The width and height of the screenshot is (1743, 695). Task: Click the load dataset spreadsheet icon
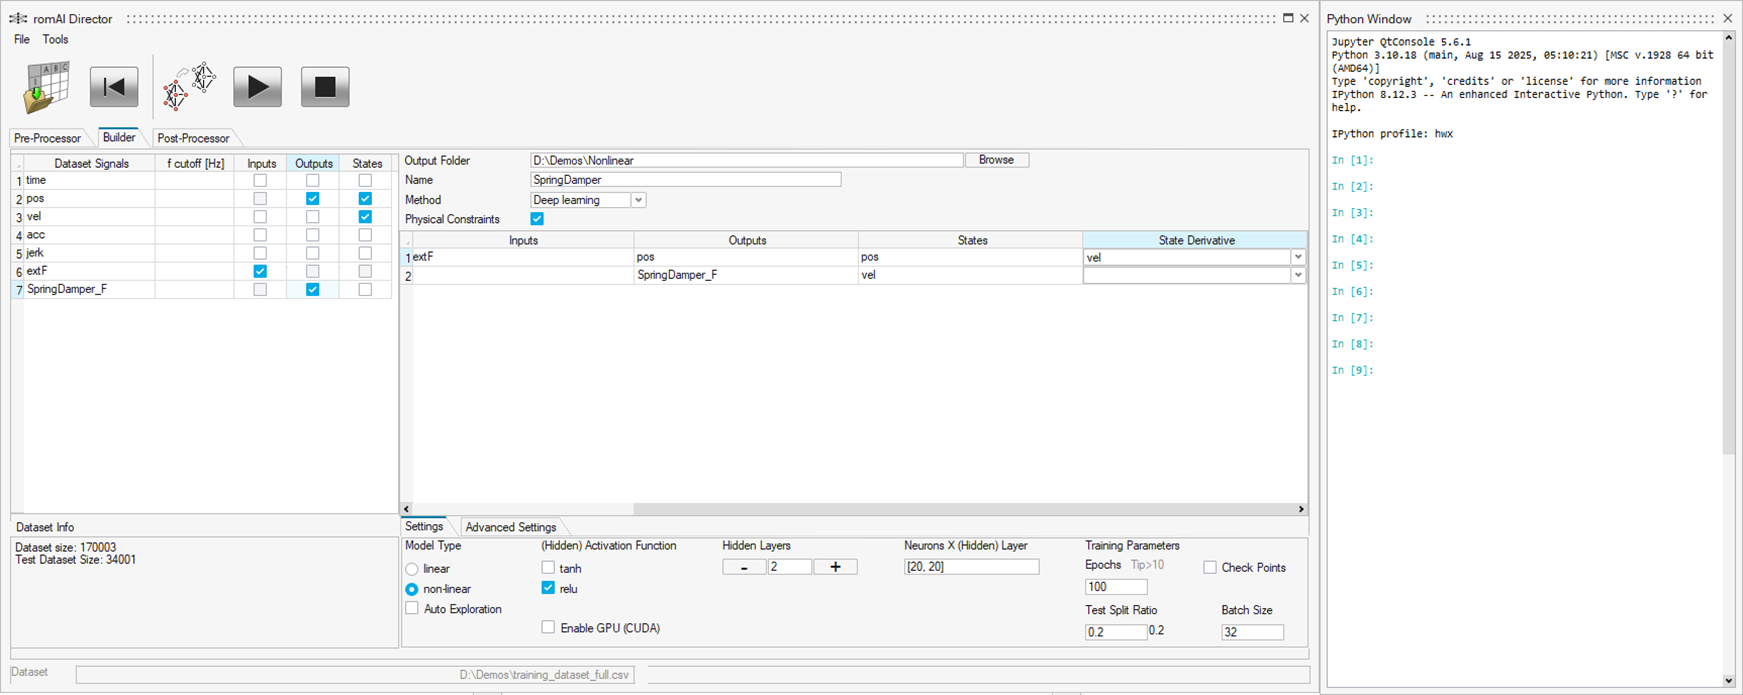click(46, 88)
